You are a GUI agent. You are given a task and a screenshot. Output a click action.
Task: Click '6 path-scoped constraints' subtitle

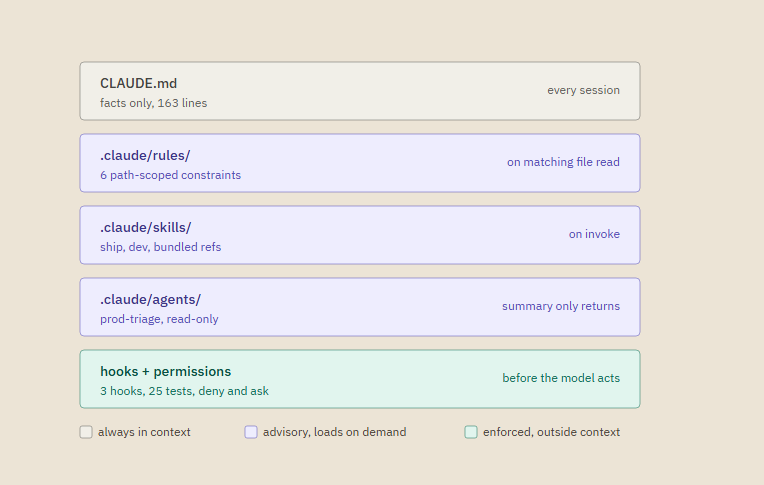171,175
